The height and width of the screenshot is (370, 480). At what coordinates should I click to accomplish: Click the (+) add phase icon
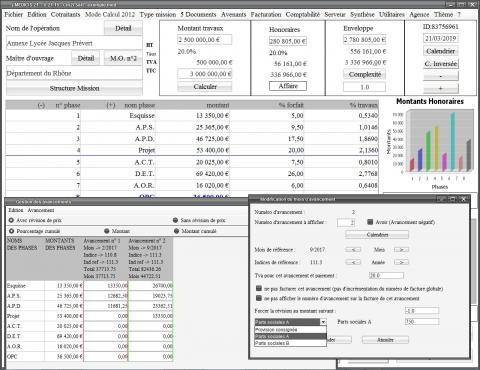click(111, 105)
